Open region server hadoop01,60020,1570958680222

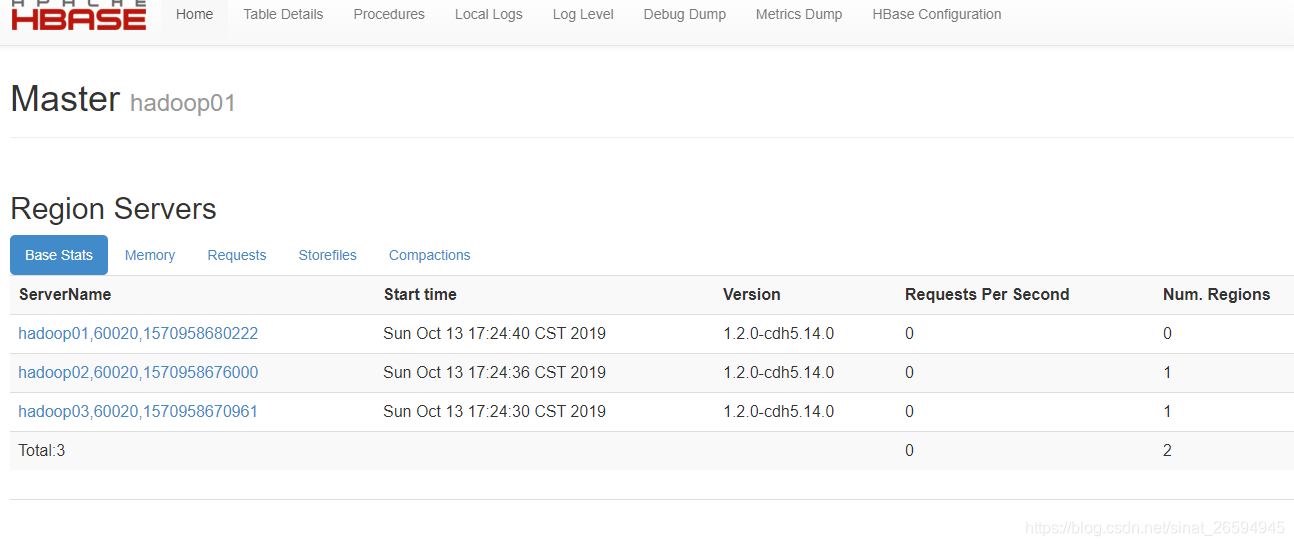pyautogui.click(x=138, y=333)
